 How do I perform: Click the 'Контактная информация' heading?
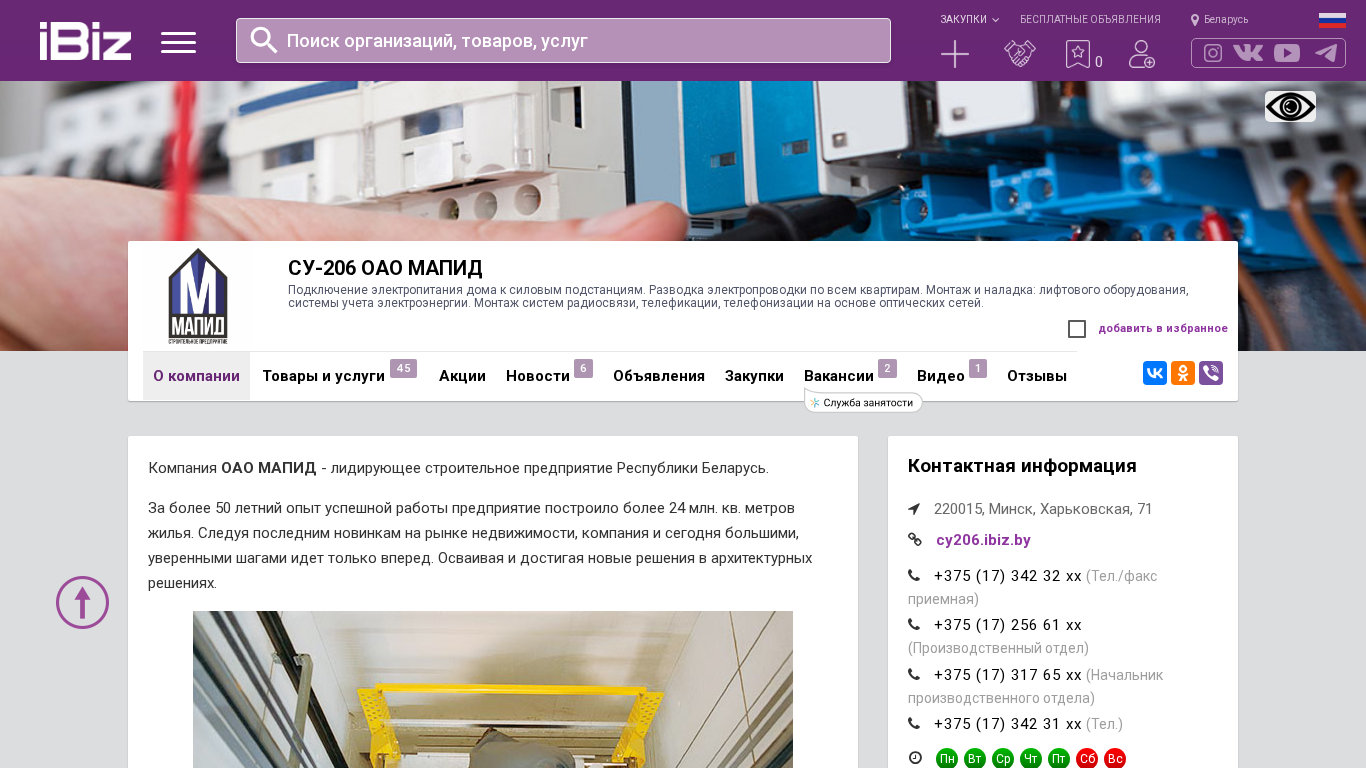coord(1022,466)
